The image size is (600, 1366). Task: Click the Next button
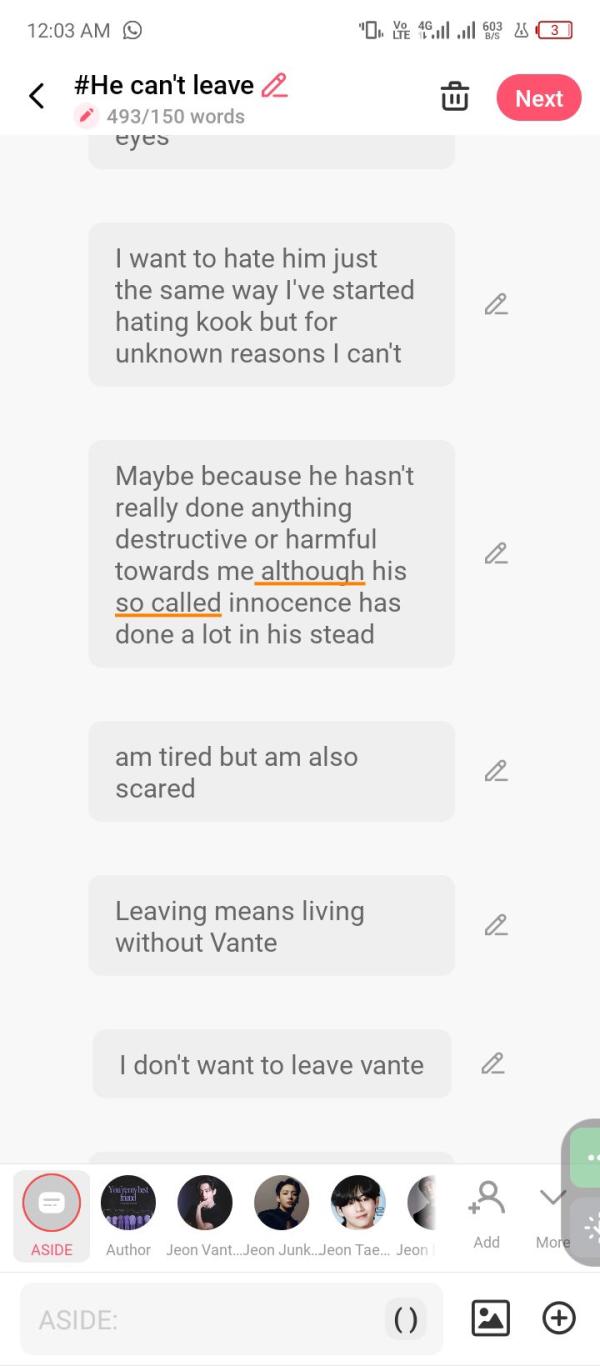[539, 98]
